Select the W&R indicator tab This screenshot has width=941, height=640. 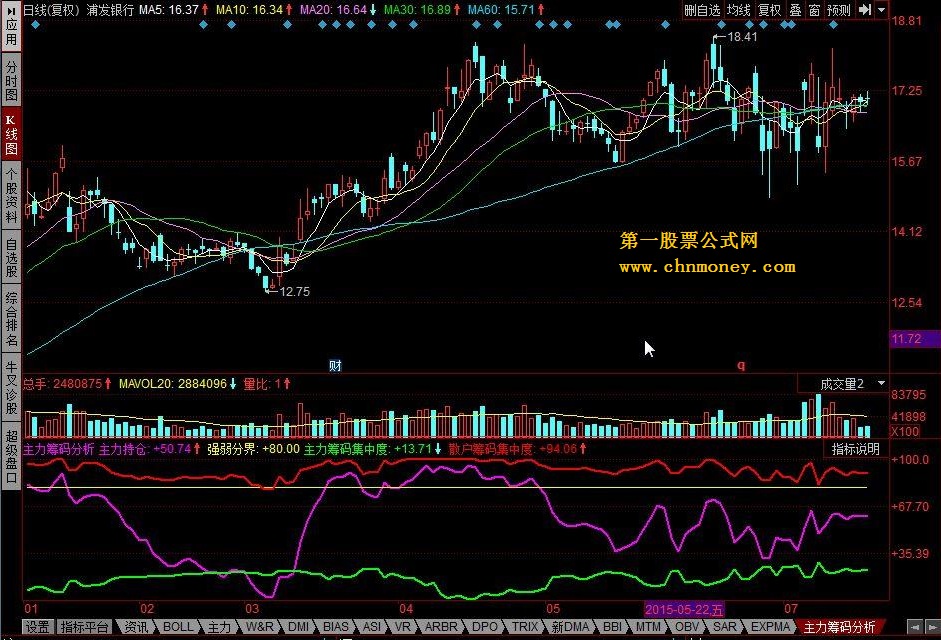[260, 627]
